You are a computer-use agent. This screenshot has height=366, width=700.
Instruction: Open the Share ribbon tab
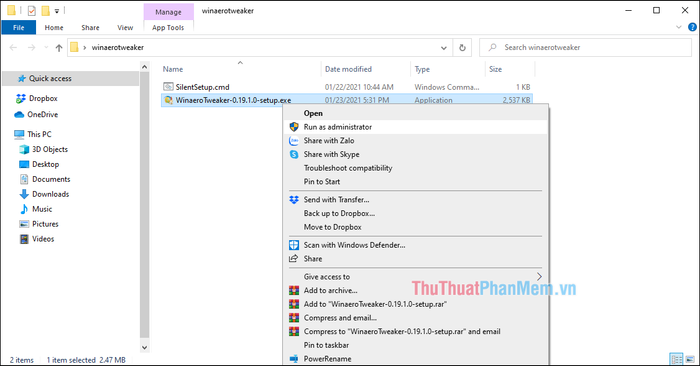90,27
